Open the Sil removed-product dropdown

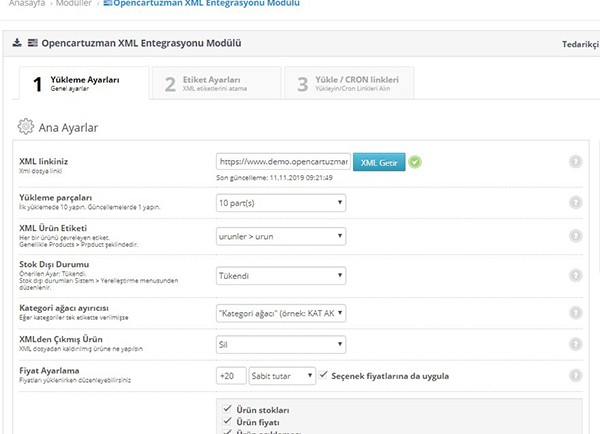pos(281,345)
